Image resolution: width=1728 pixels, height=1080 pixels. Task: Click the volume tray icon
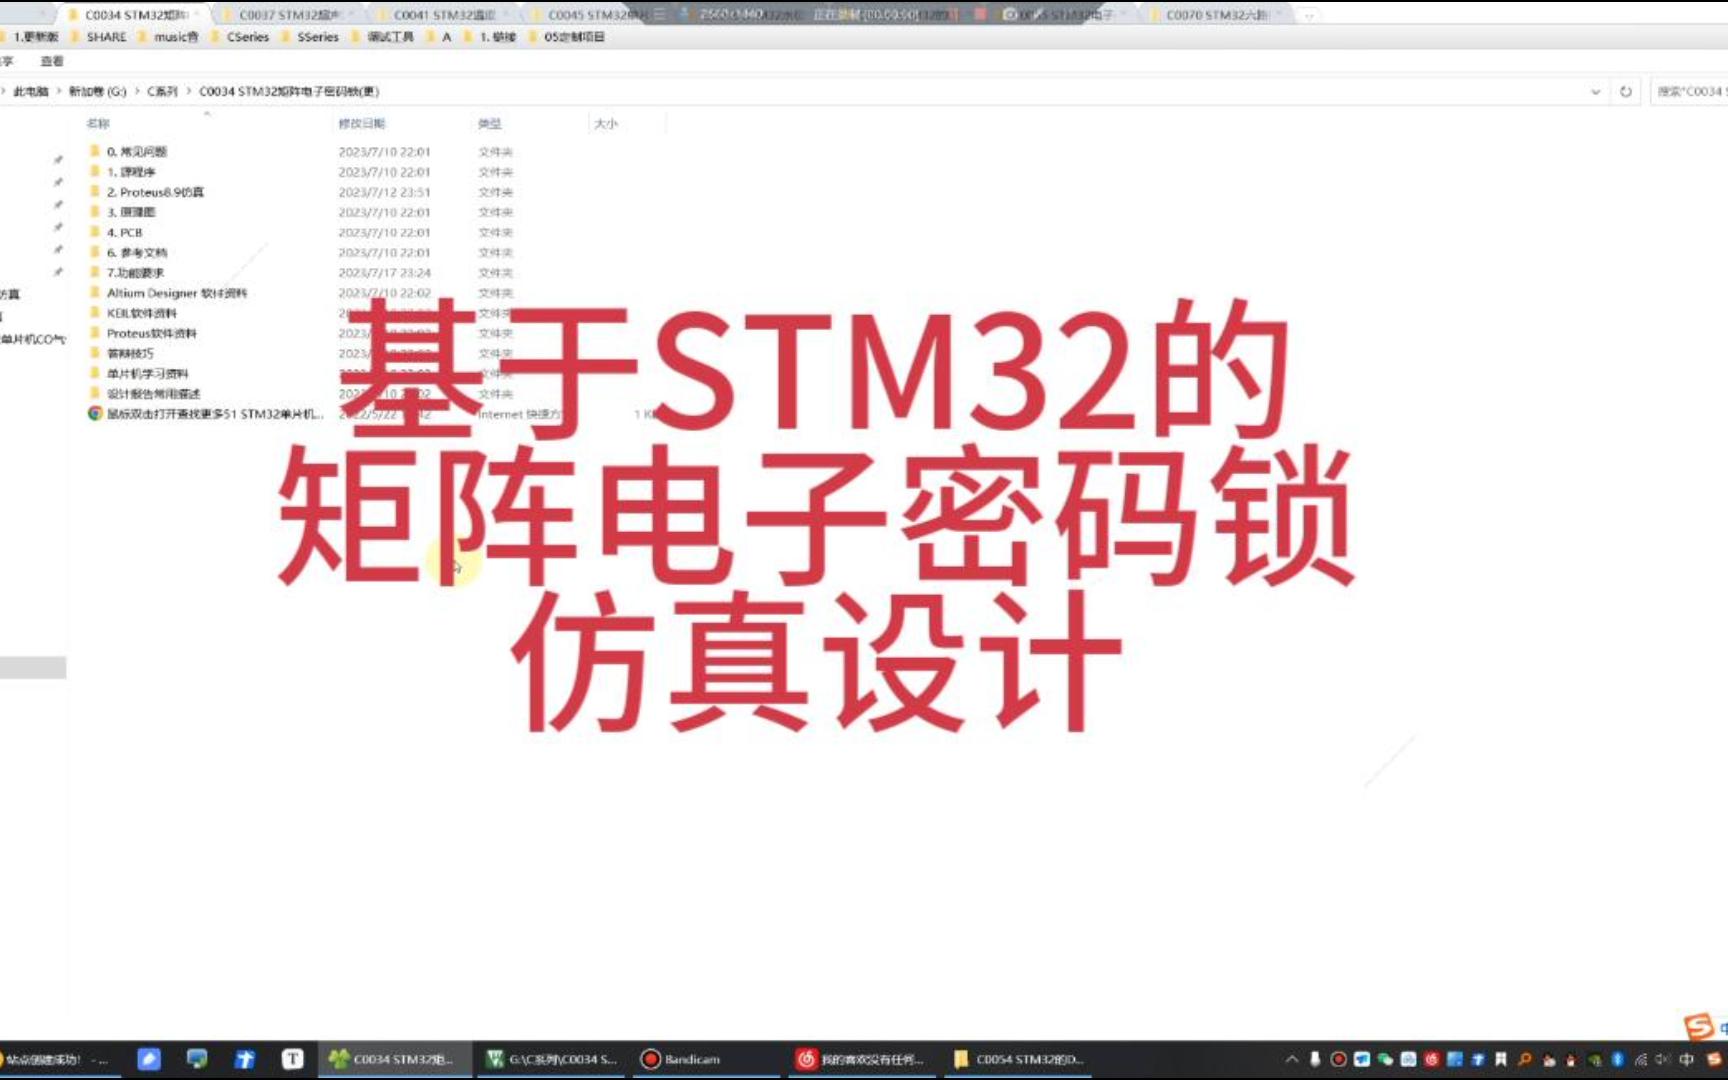click(x=1663, y=1059)
